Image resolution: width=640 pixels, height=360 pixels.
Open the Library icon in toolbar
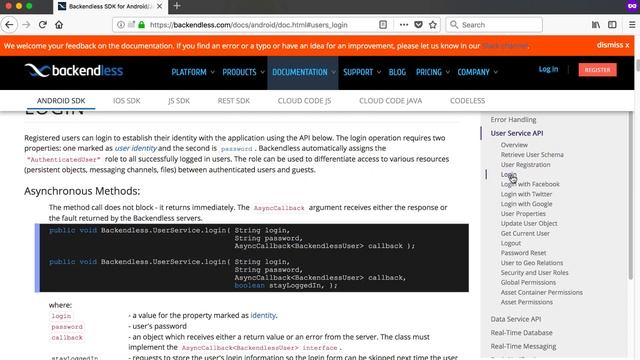(x=596, y=24)
